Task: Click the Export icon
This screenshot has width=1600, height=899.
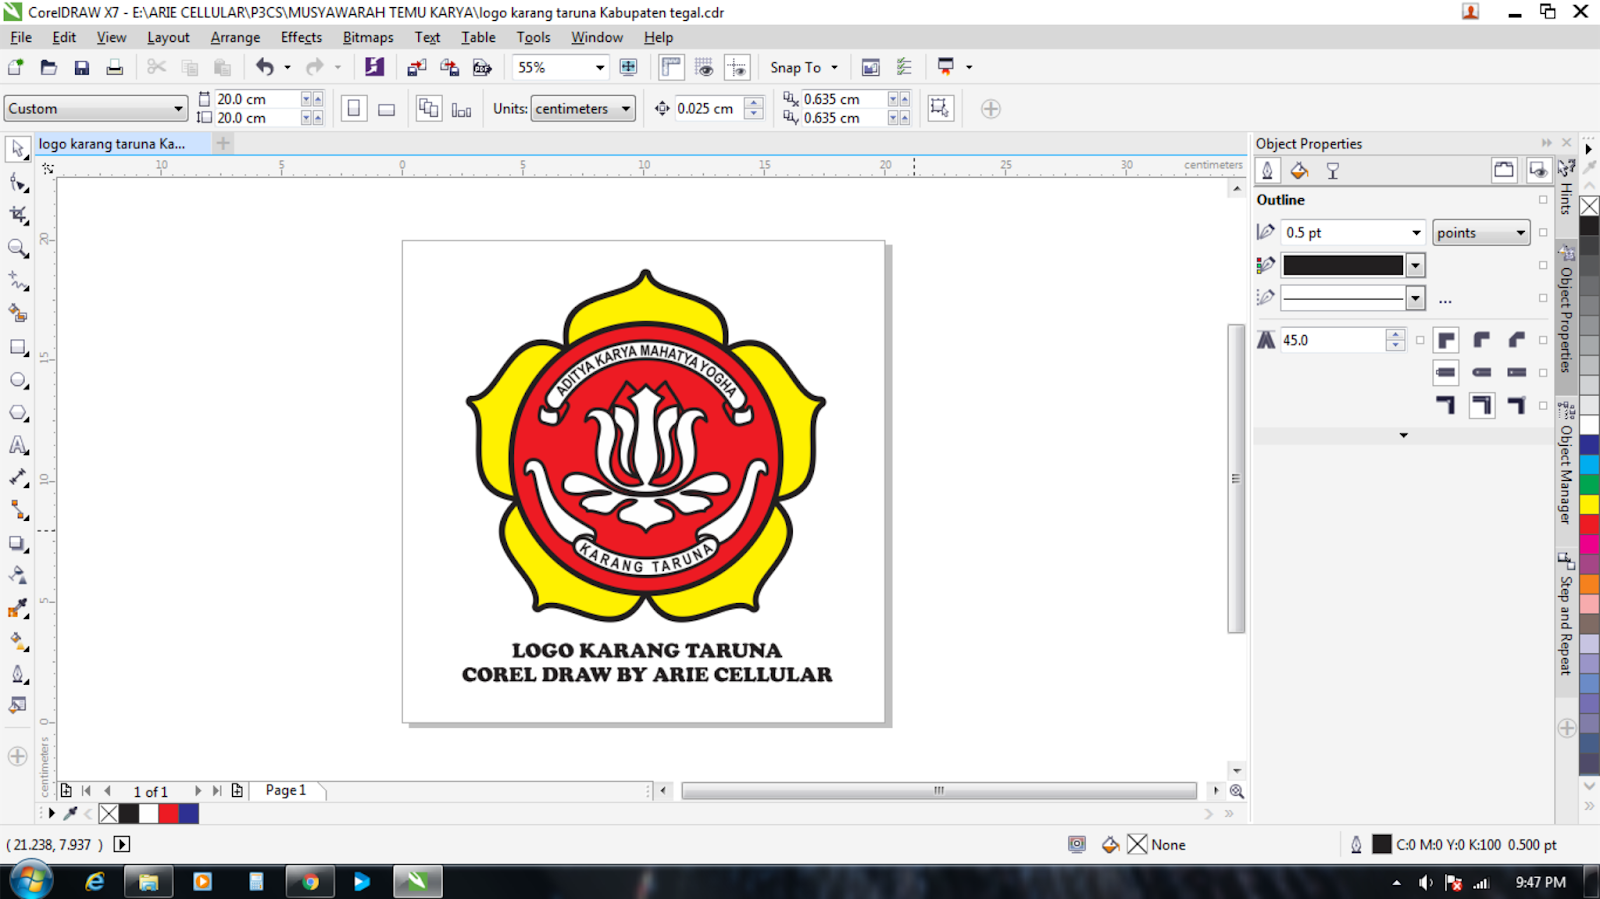Action: tap(450, 67)
